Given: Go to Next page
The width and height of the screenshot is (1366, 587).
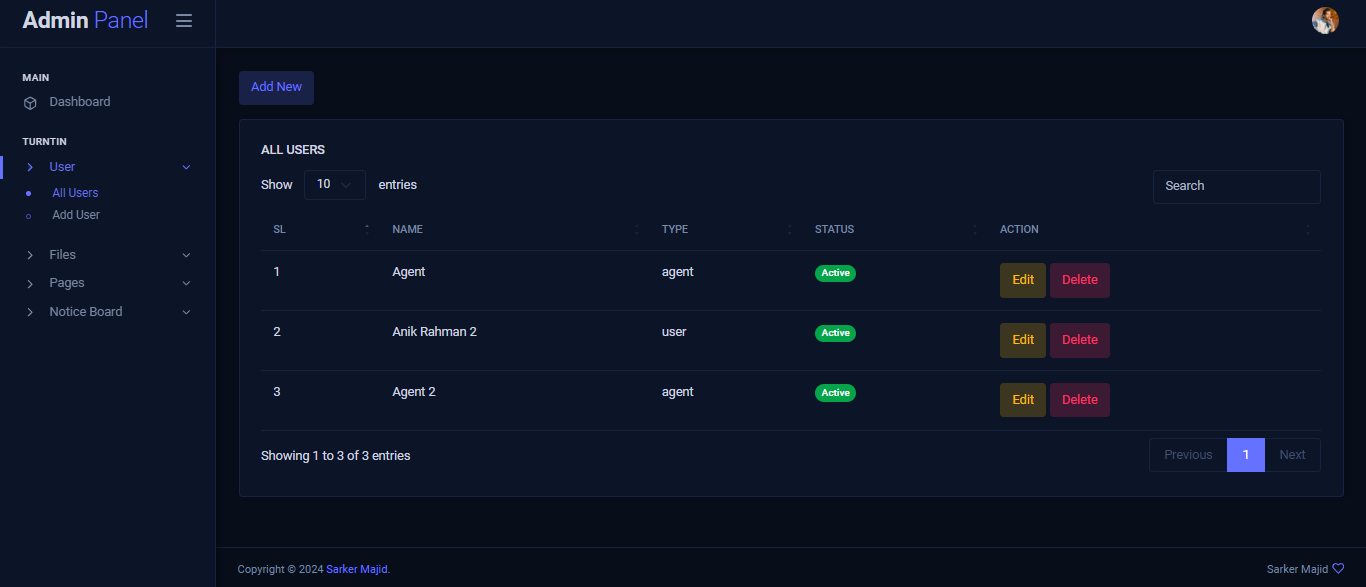Looking at the screenshot, I should [1292, 455].
